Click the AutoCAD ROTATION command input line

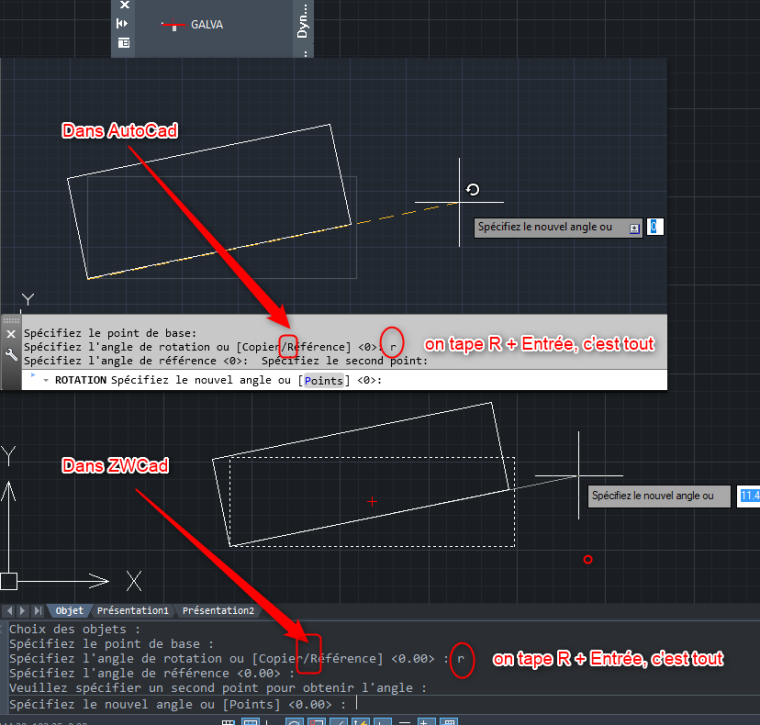coord(344,380)
